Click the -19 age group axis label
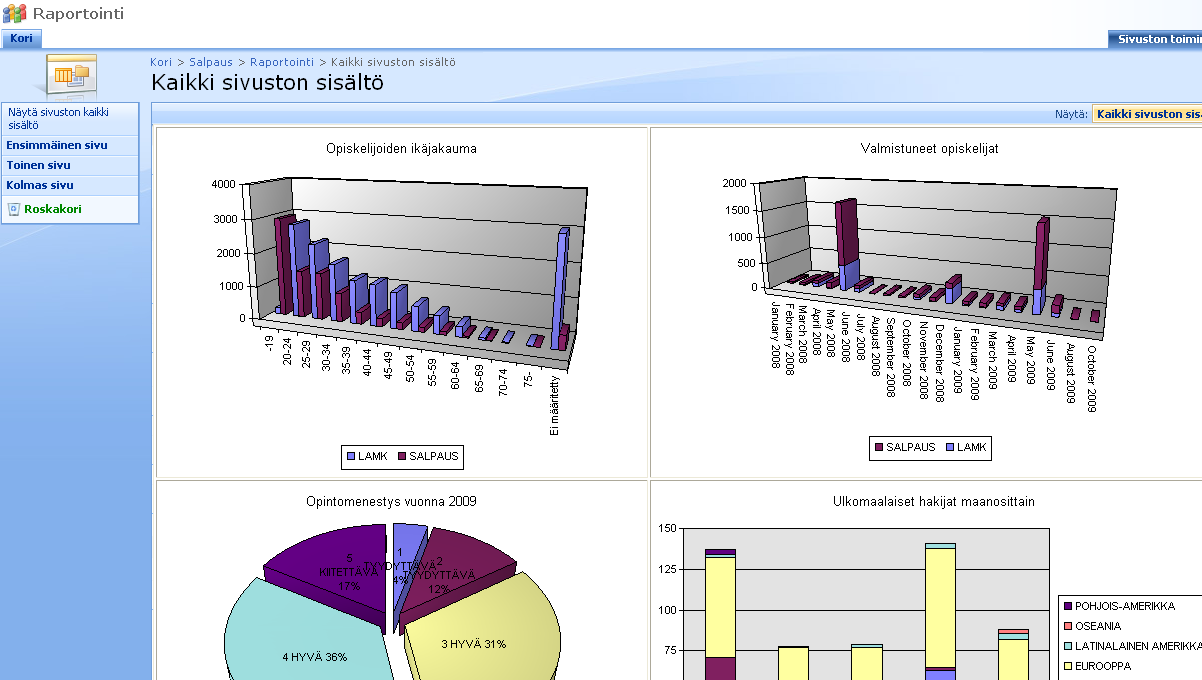This screenshot has height=680, width=1202. tap(269, 343)
